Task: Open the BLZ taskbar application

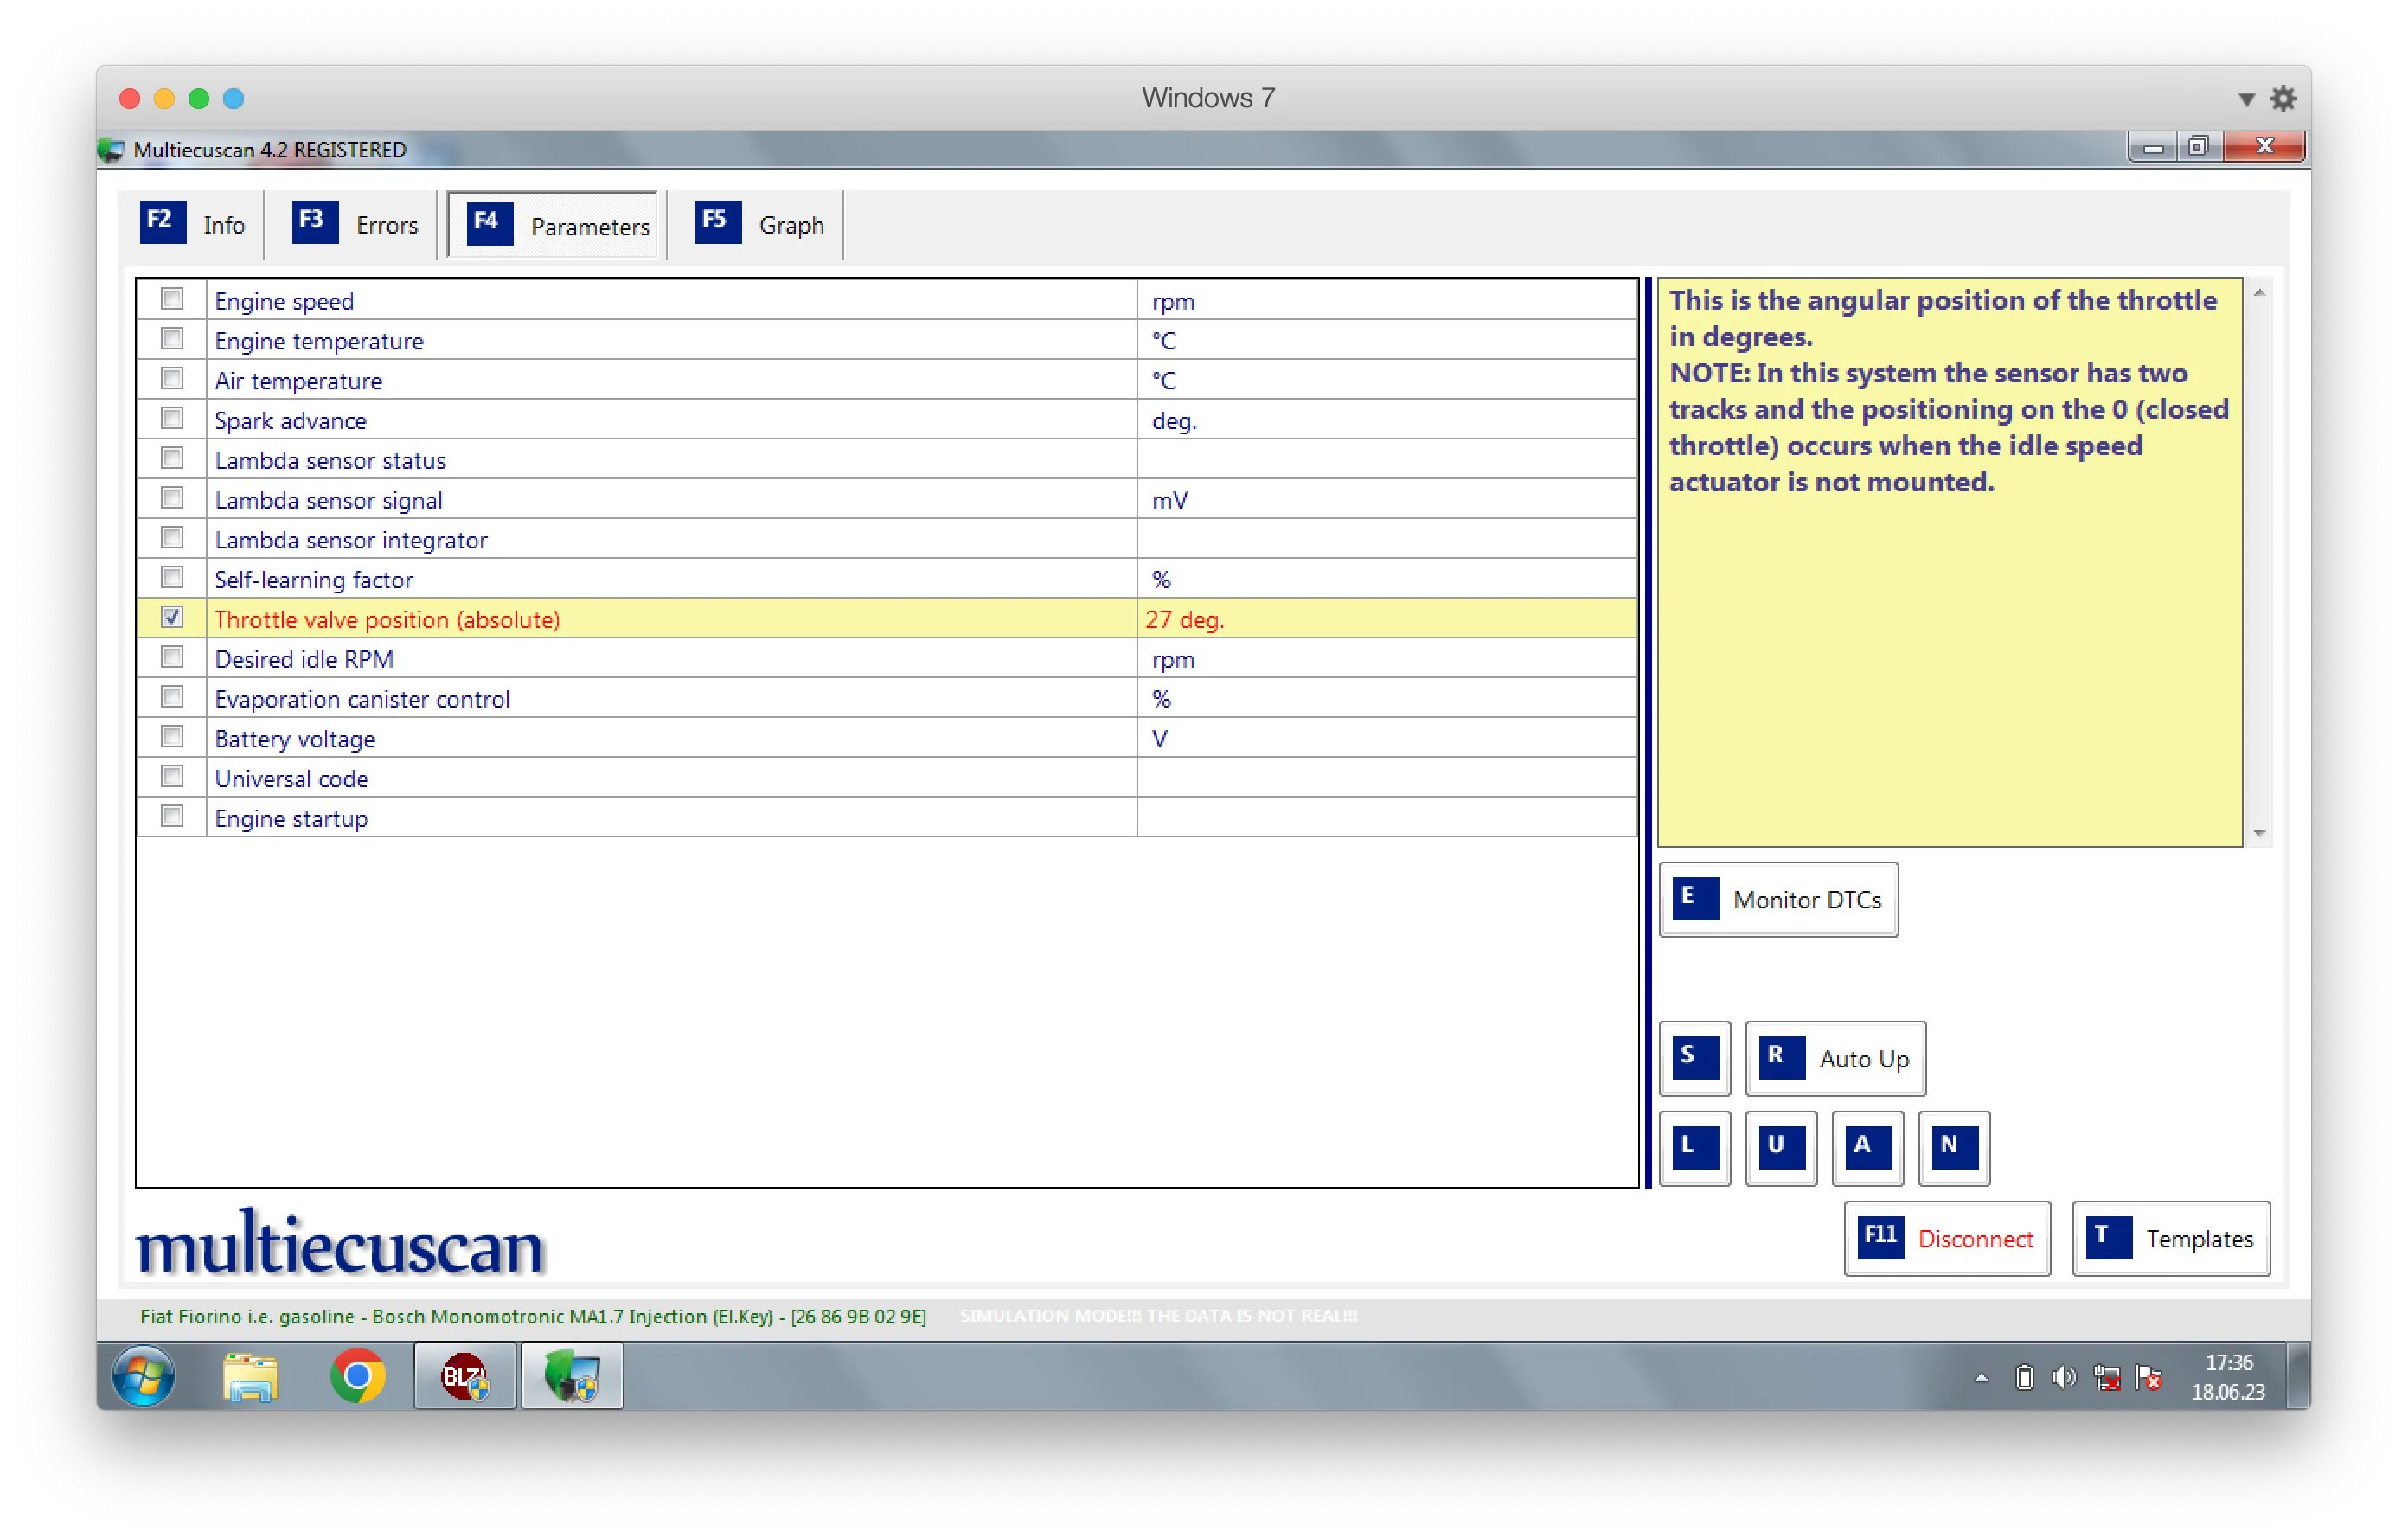Action: pyautogui.click(x=465, y=1376)
